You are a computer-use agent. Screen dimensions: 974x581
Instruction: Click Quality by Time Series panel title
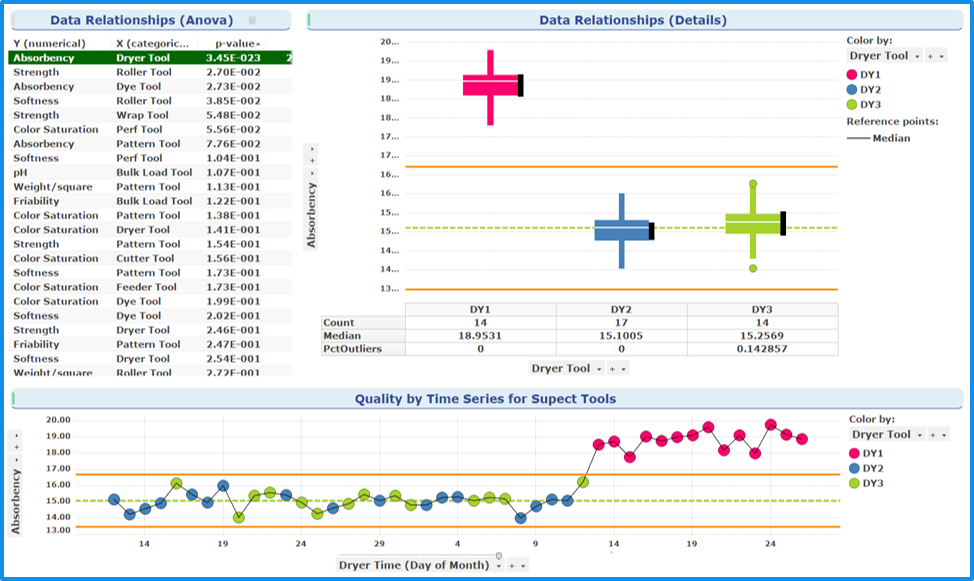(485, 399)
